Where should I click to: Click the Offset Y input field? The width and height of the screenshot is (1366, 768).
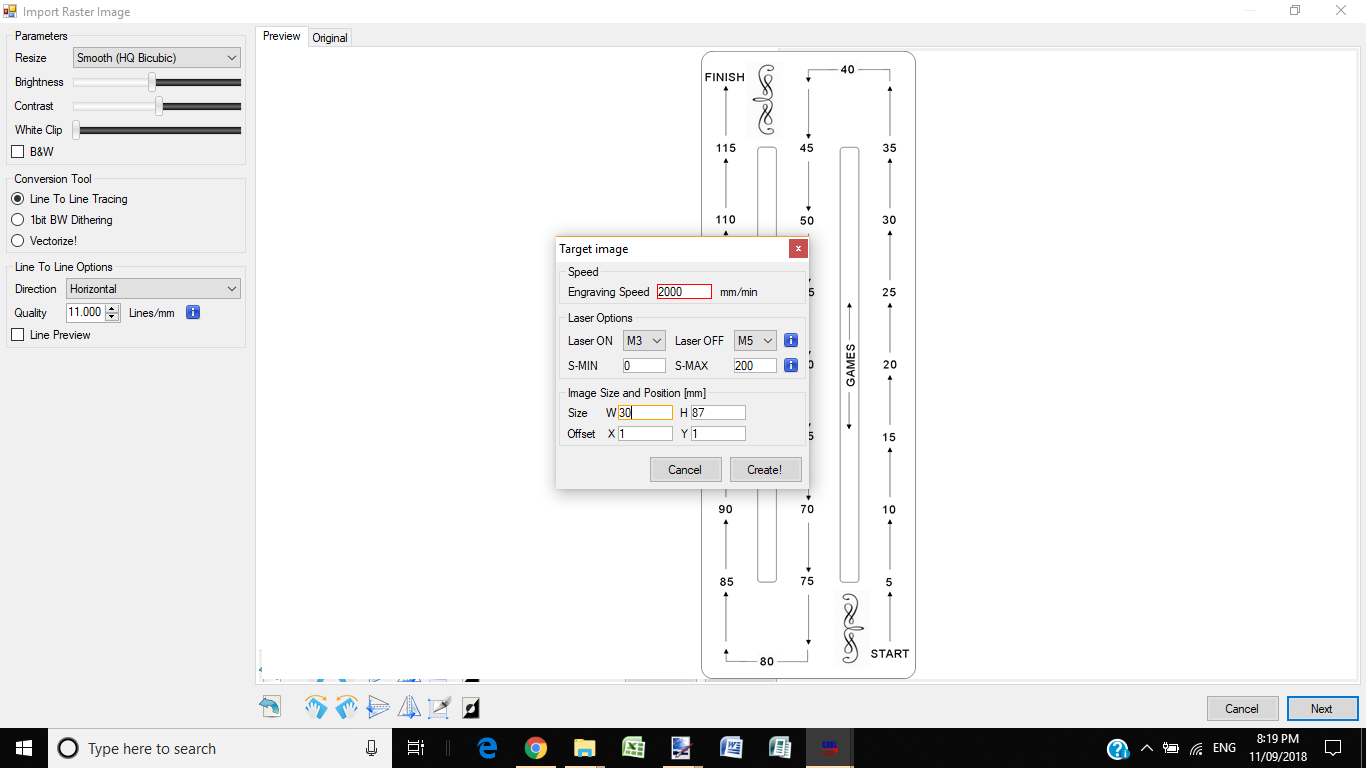pos(718,433)
